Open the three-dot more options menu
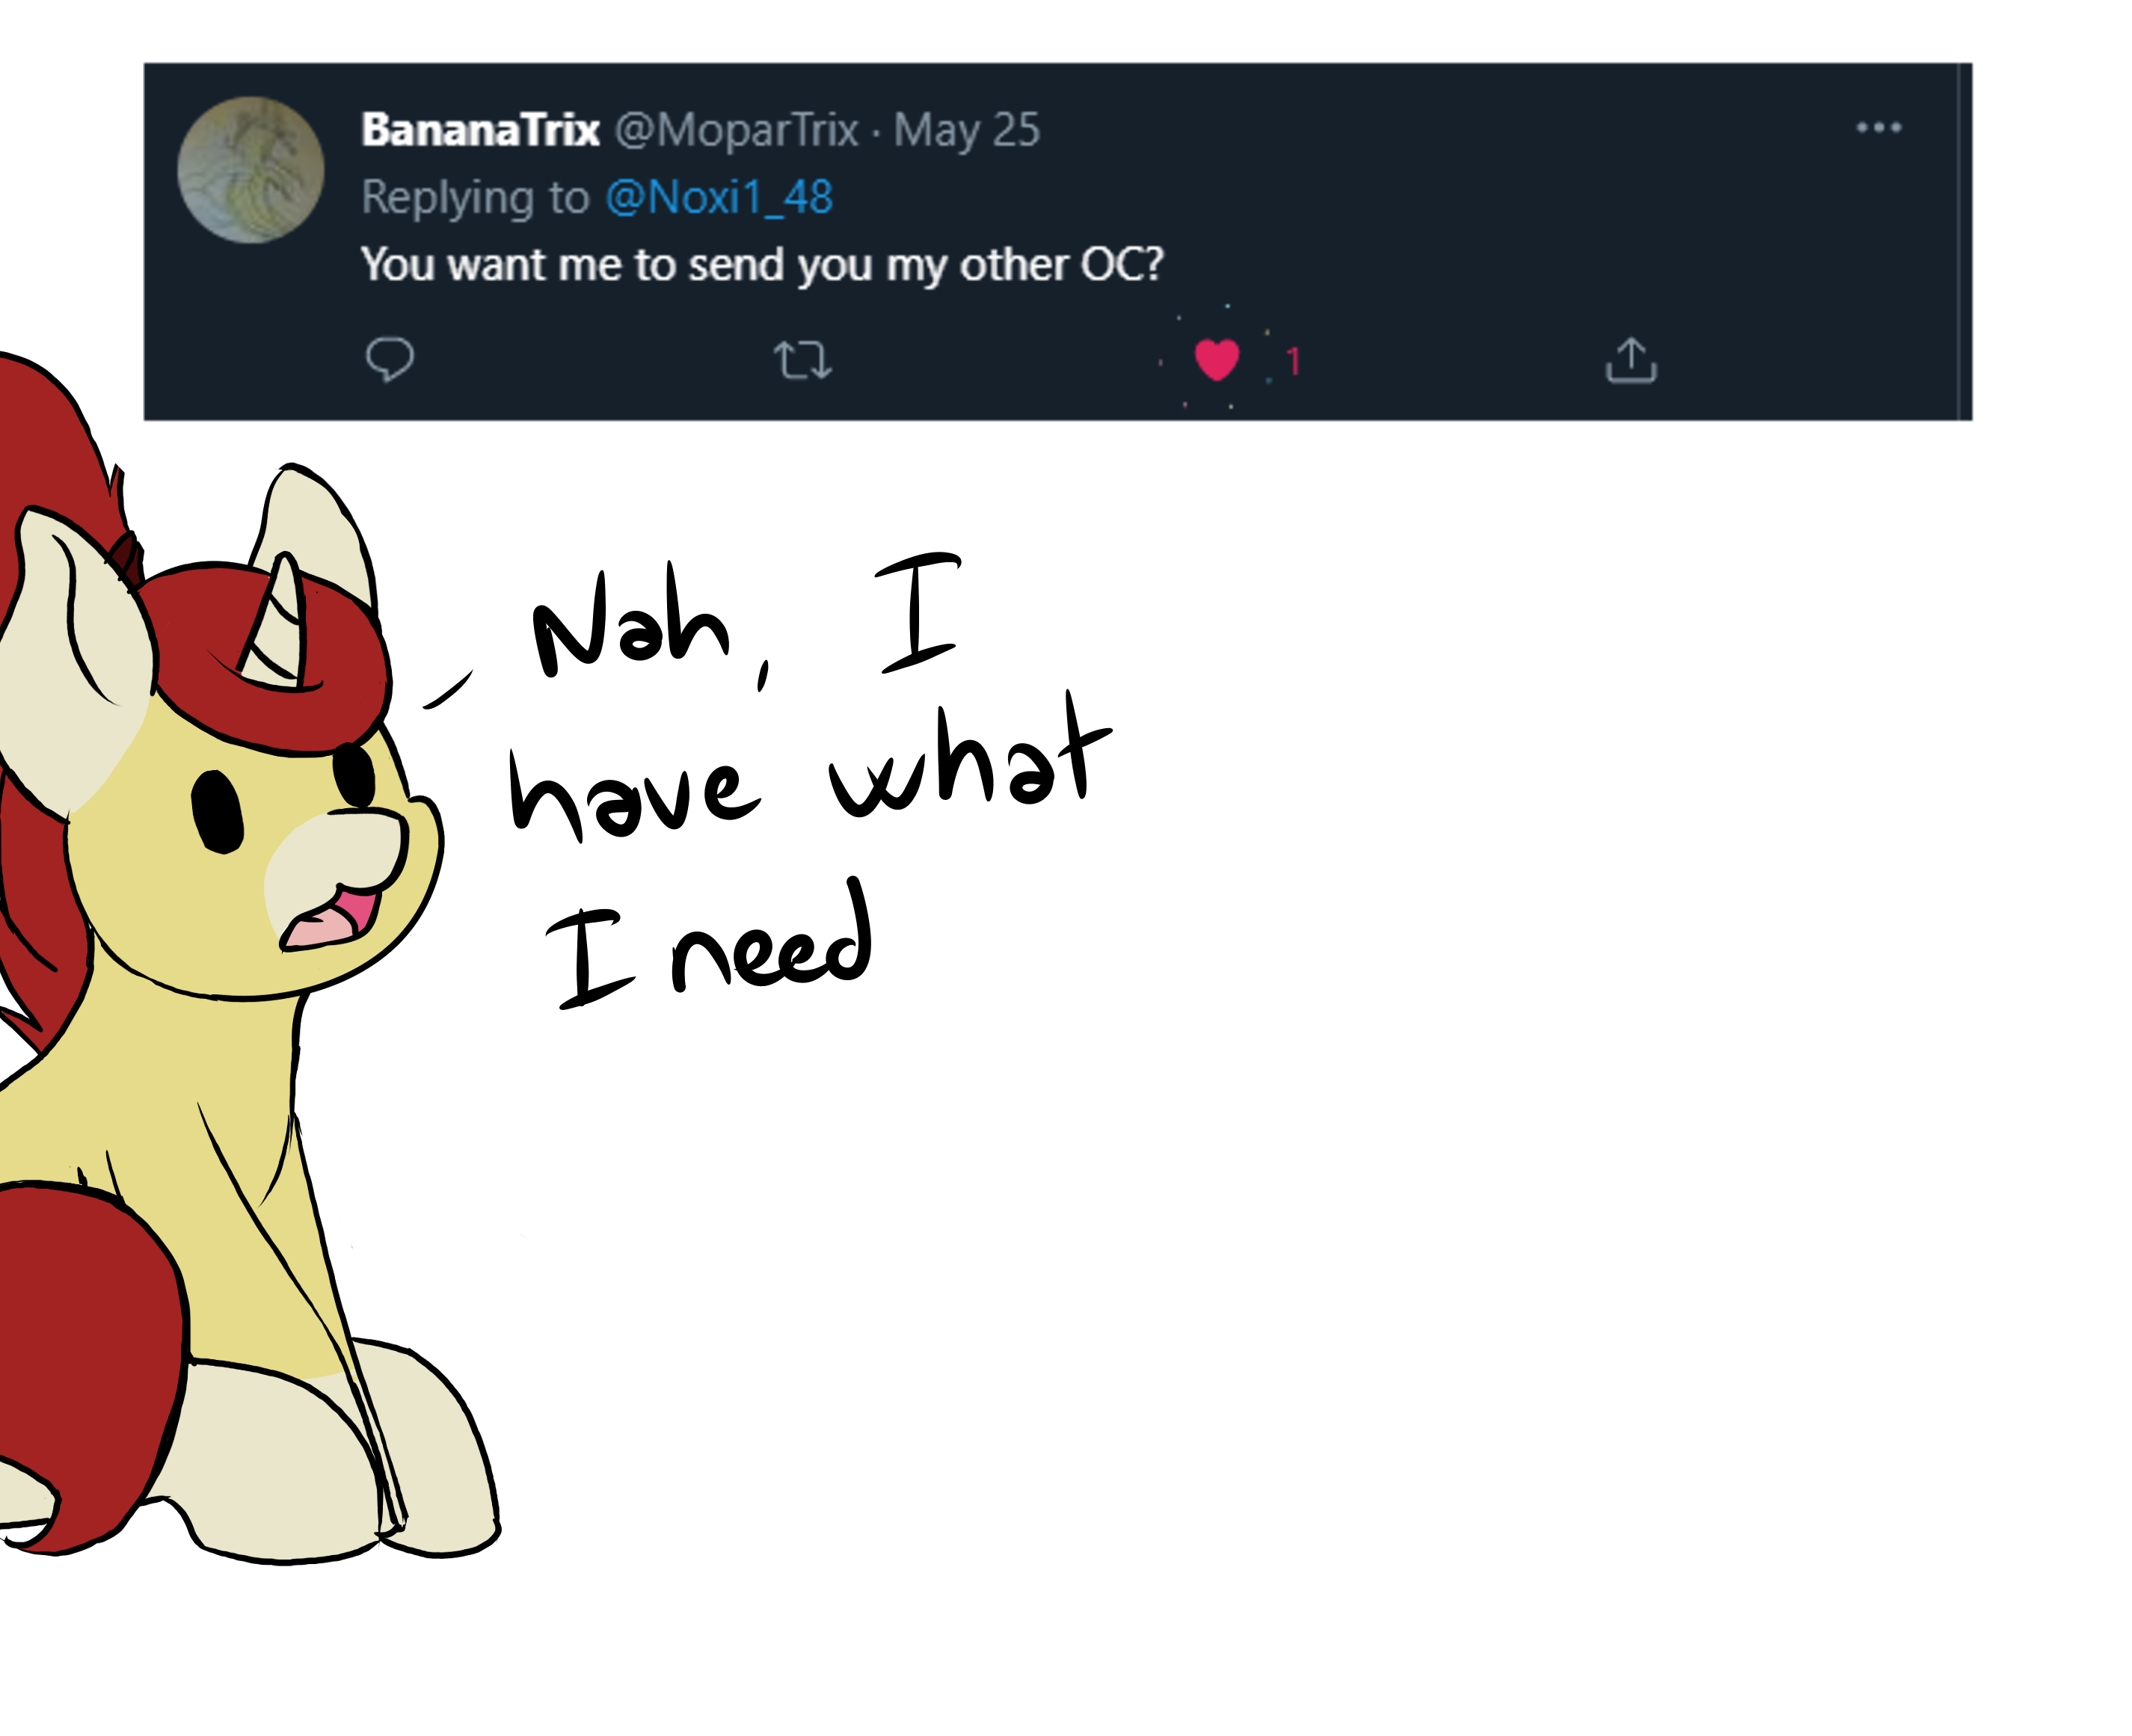 coord(1878,128)
